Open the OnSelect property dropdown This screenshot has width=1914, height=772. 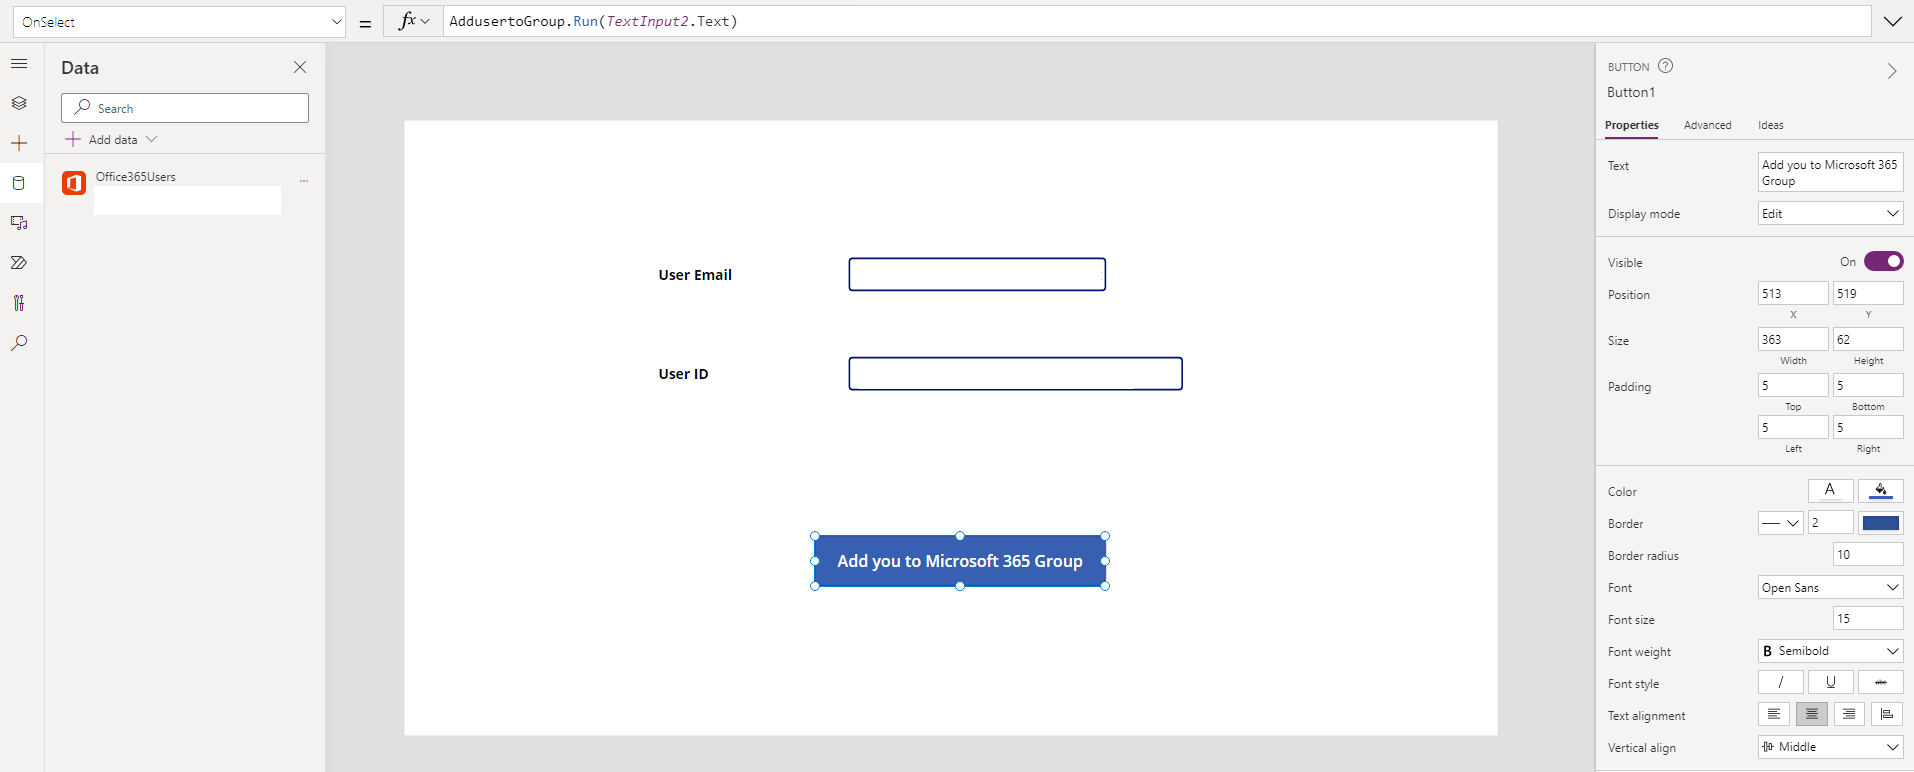pyautogui.click(x=179, y=21)
